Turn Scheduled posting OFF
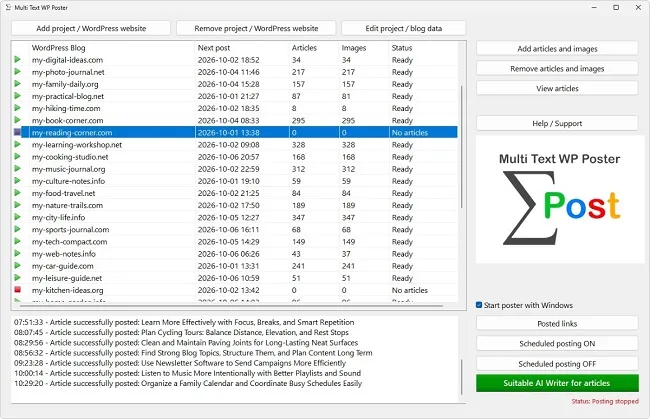 coord(557,363)
